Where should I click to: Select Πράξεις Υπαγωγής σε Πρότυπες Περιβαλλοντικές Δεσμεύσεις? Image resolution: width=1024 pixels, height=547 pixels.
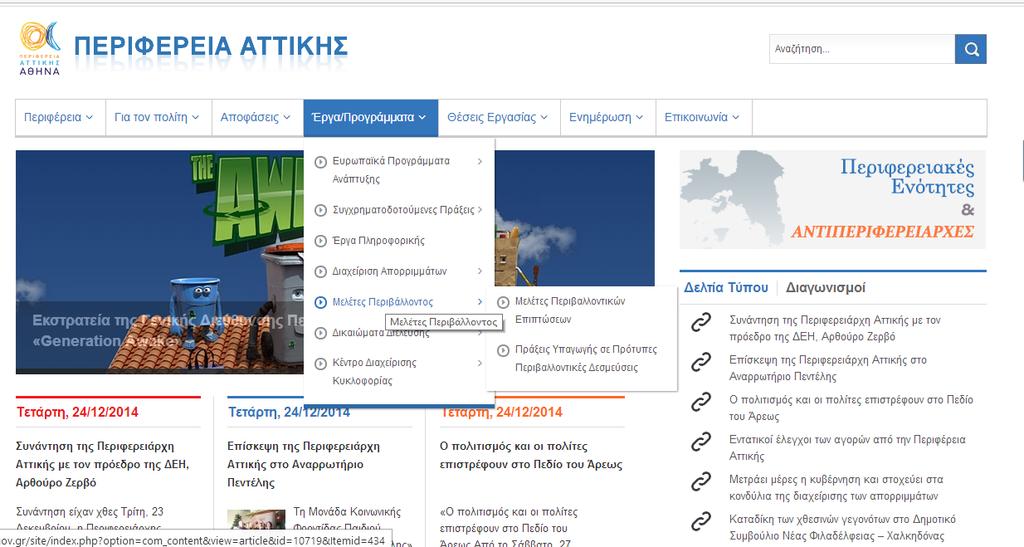(x=586, y=358)
